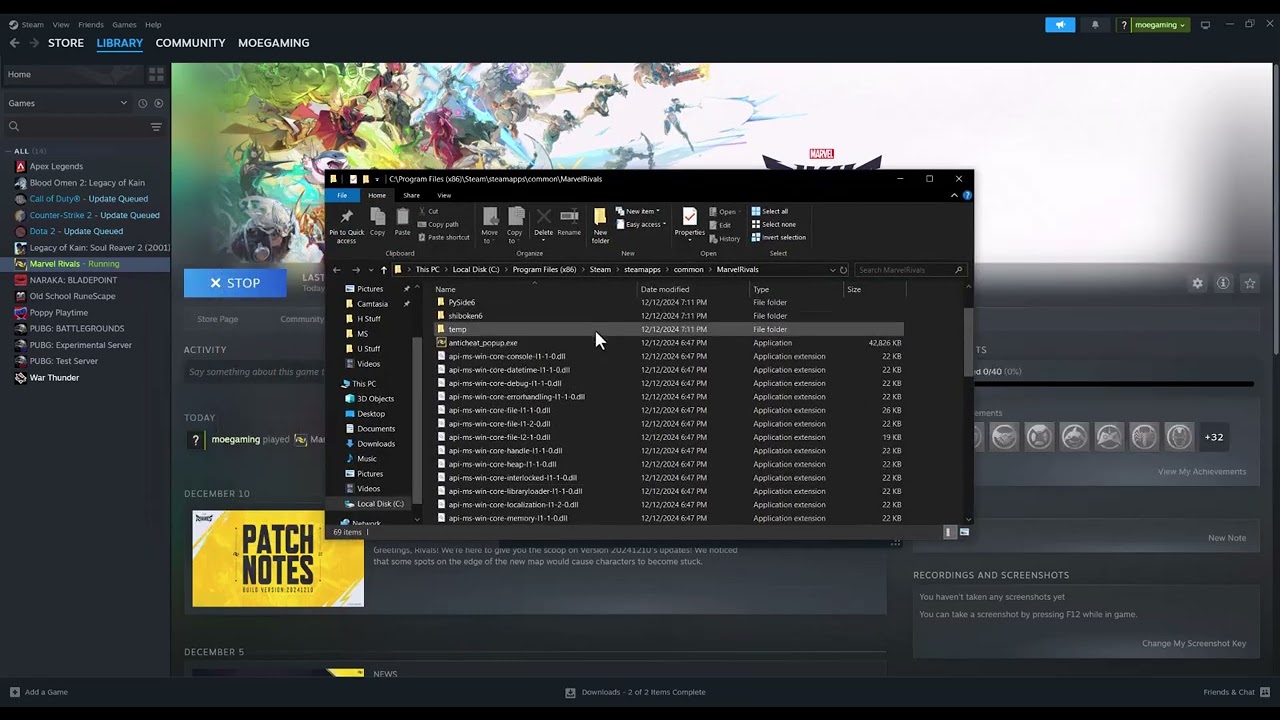Click the Search MarvelRivals field

(x=910, y=270)
